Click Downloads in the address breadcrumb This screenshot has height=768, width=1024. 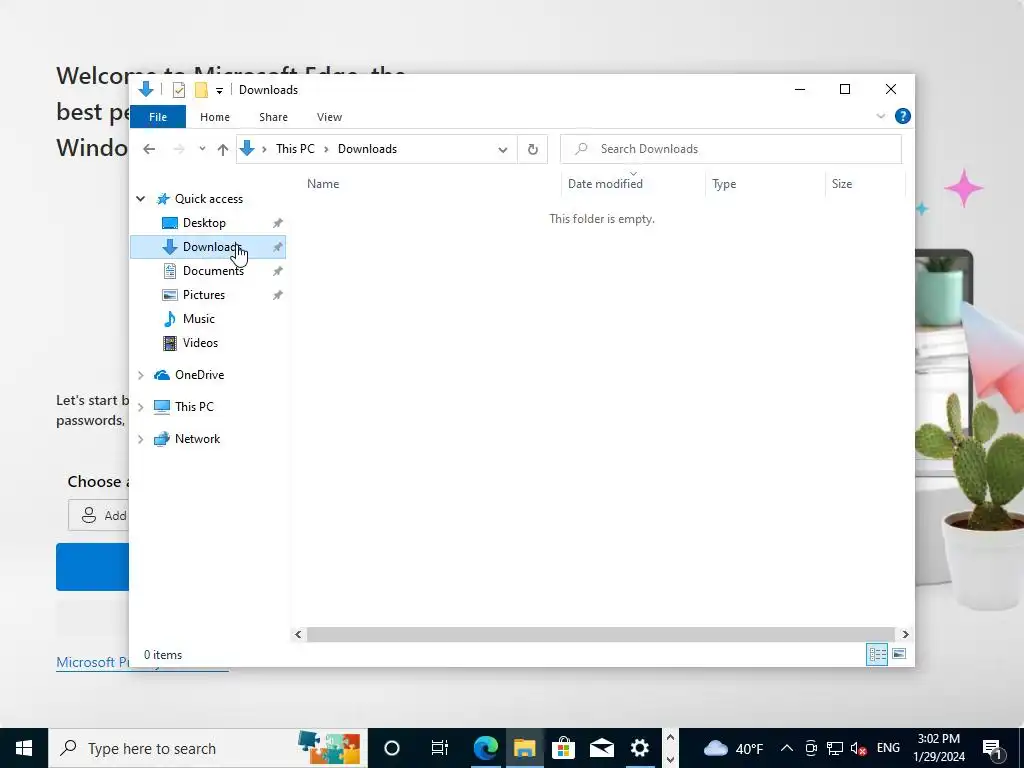[x=367, y=149]
